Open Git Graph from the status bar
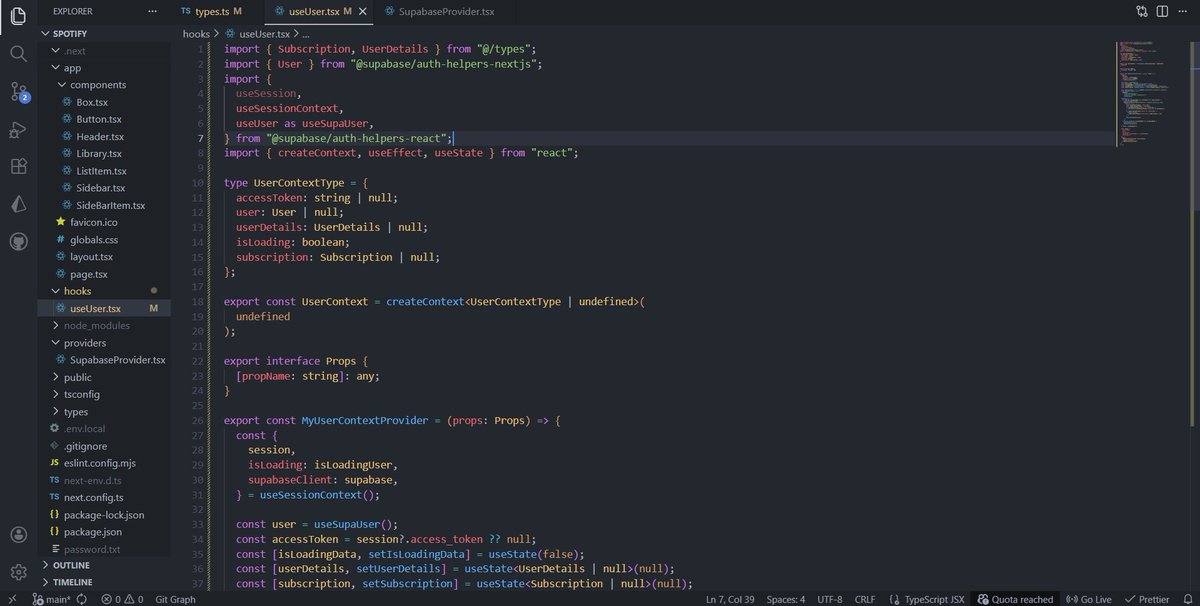Screen dimensions: 1200x606 point(176,599)
